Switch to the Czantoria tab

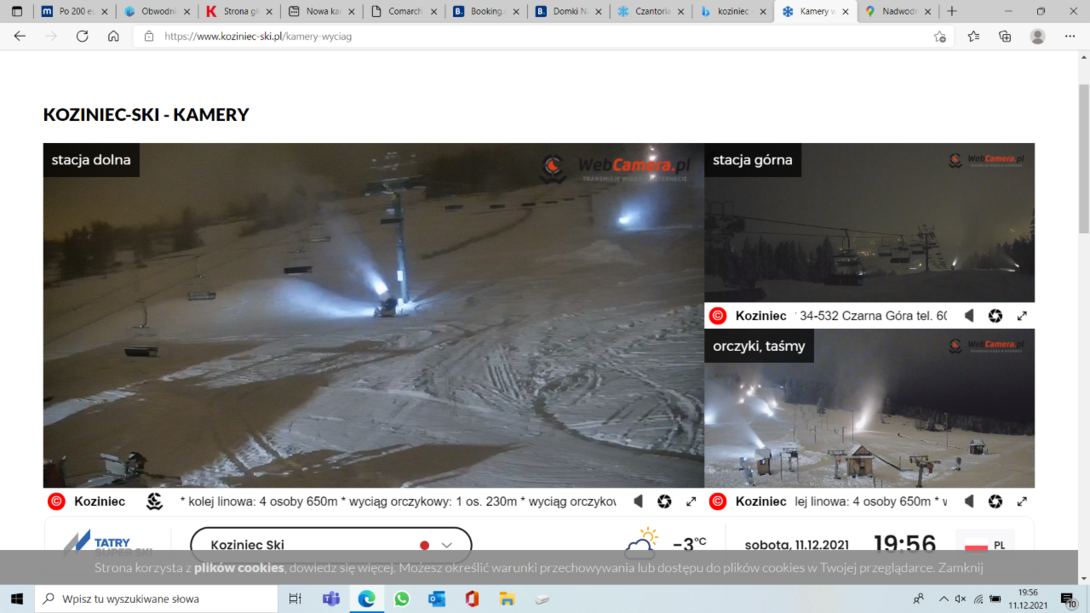tap(651, 11)
